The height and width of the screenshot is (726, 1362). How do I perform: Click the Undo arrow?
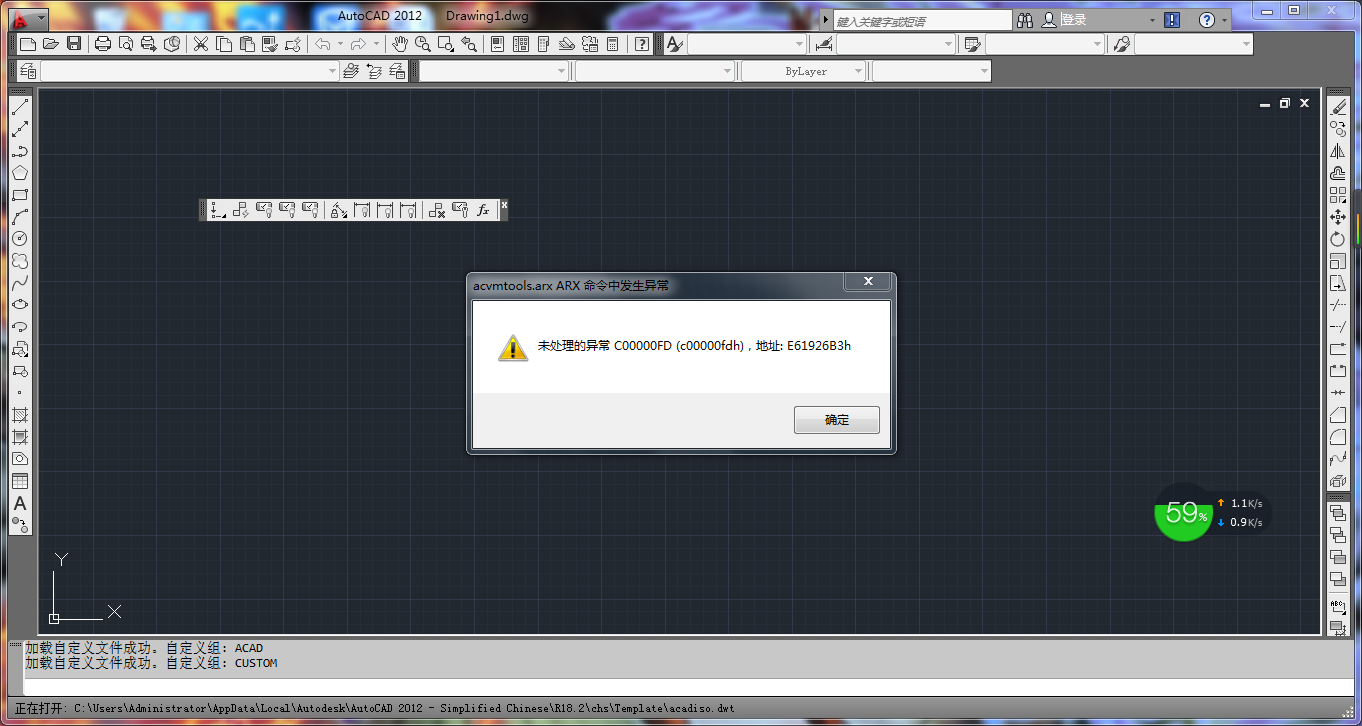[323, 44]
